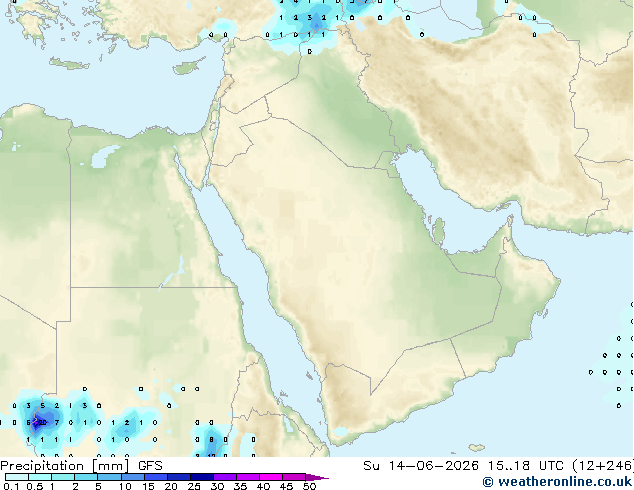
Task: Click the 2–5 mm legend color swatch
Action: (86, 477)
